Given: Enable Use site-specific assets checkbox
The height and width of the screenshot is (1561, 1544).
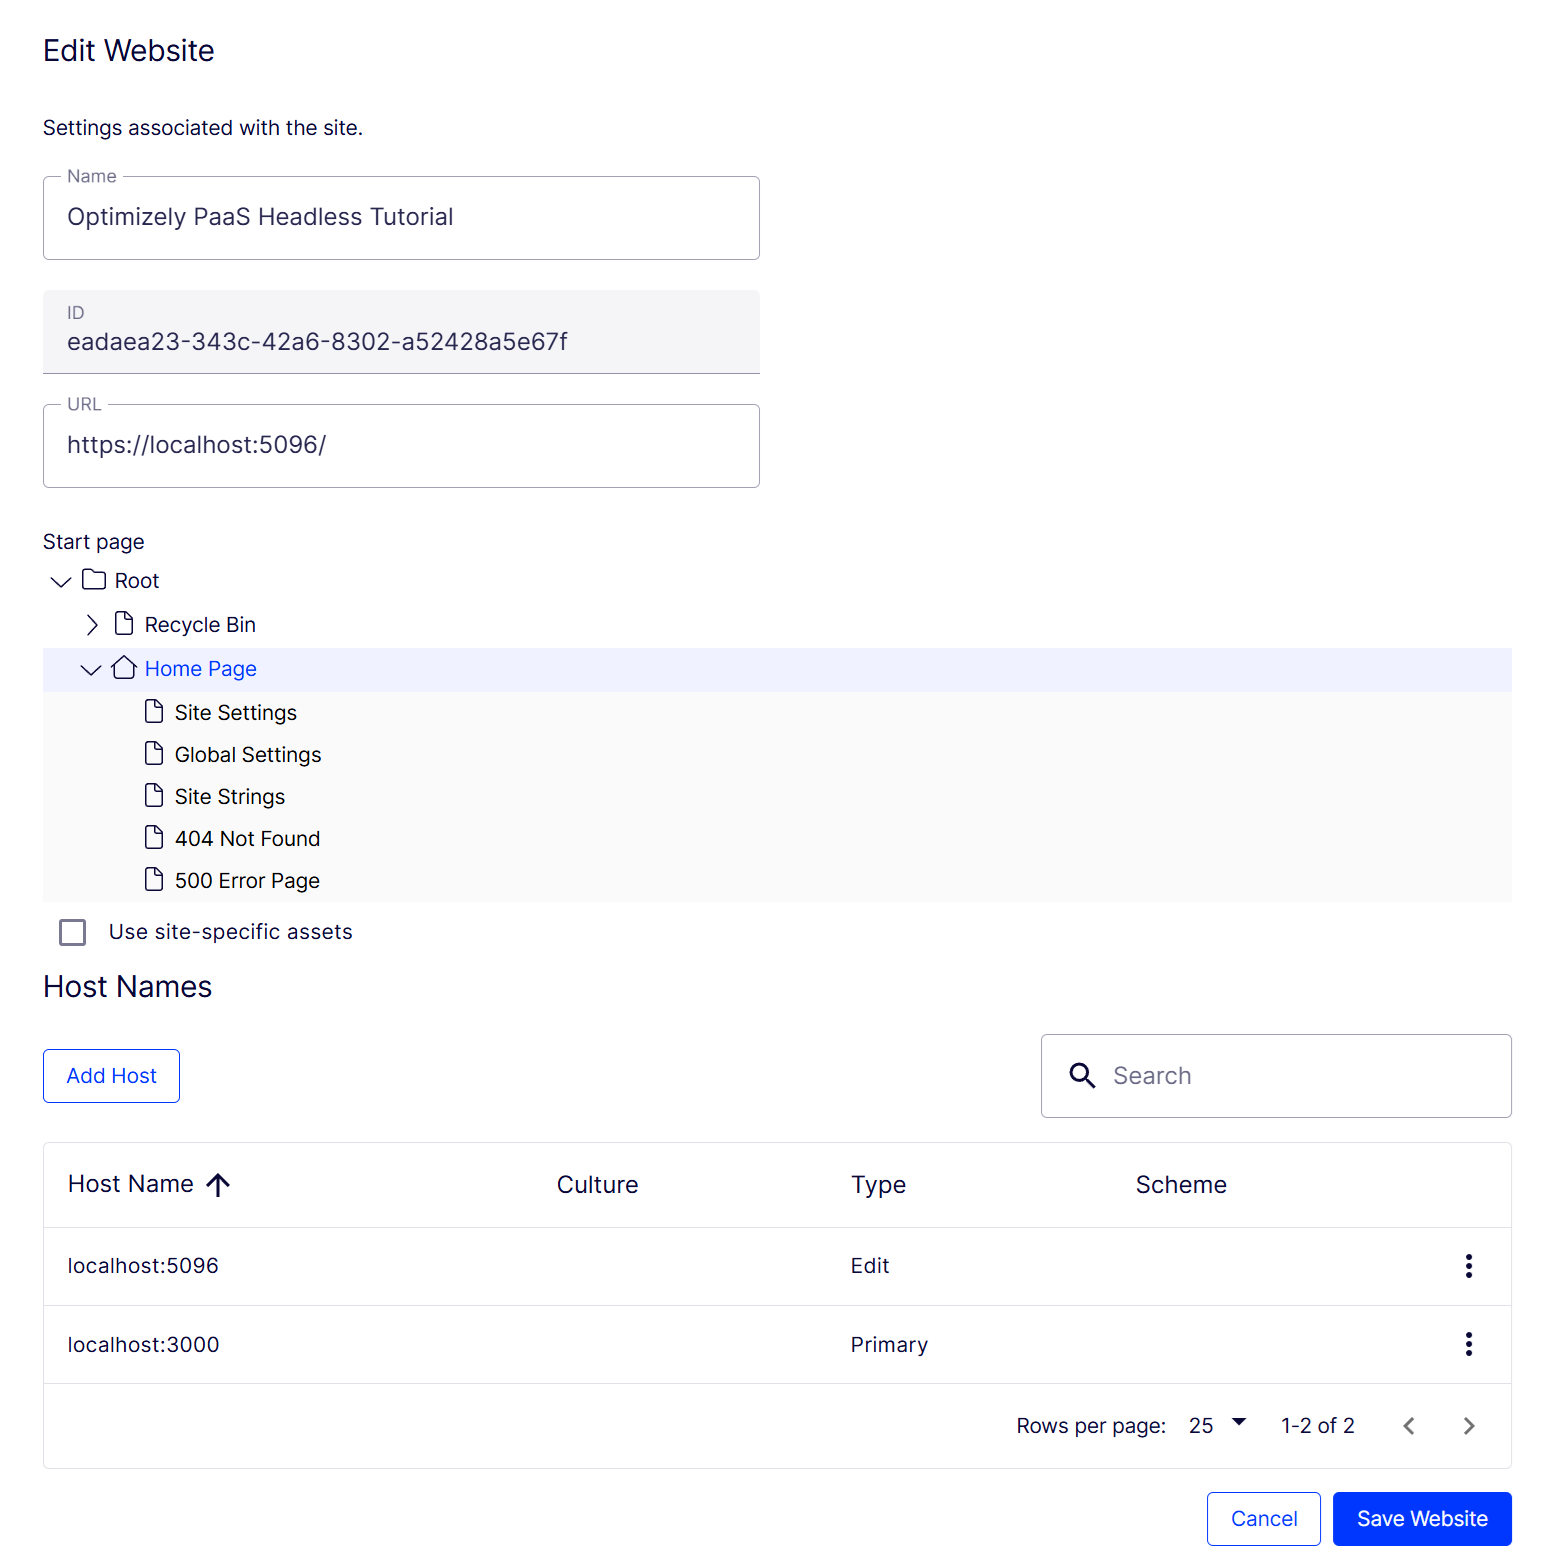Looking at the screenshot, I should pos(73,932).
